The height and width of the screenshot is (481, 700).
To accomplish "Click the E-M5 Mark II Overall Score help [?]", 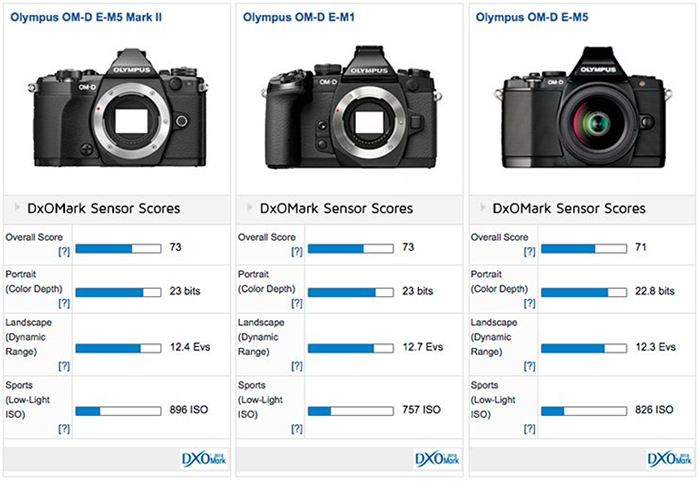I will [x=63, y=253].
